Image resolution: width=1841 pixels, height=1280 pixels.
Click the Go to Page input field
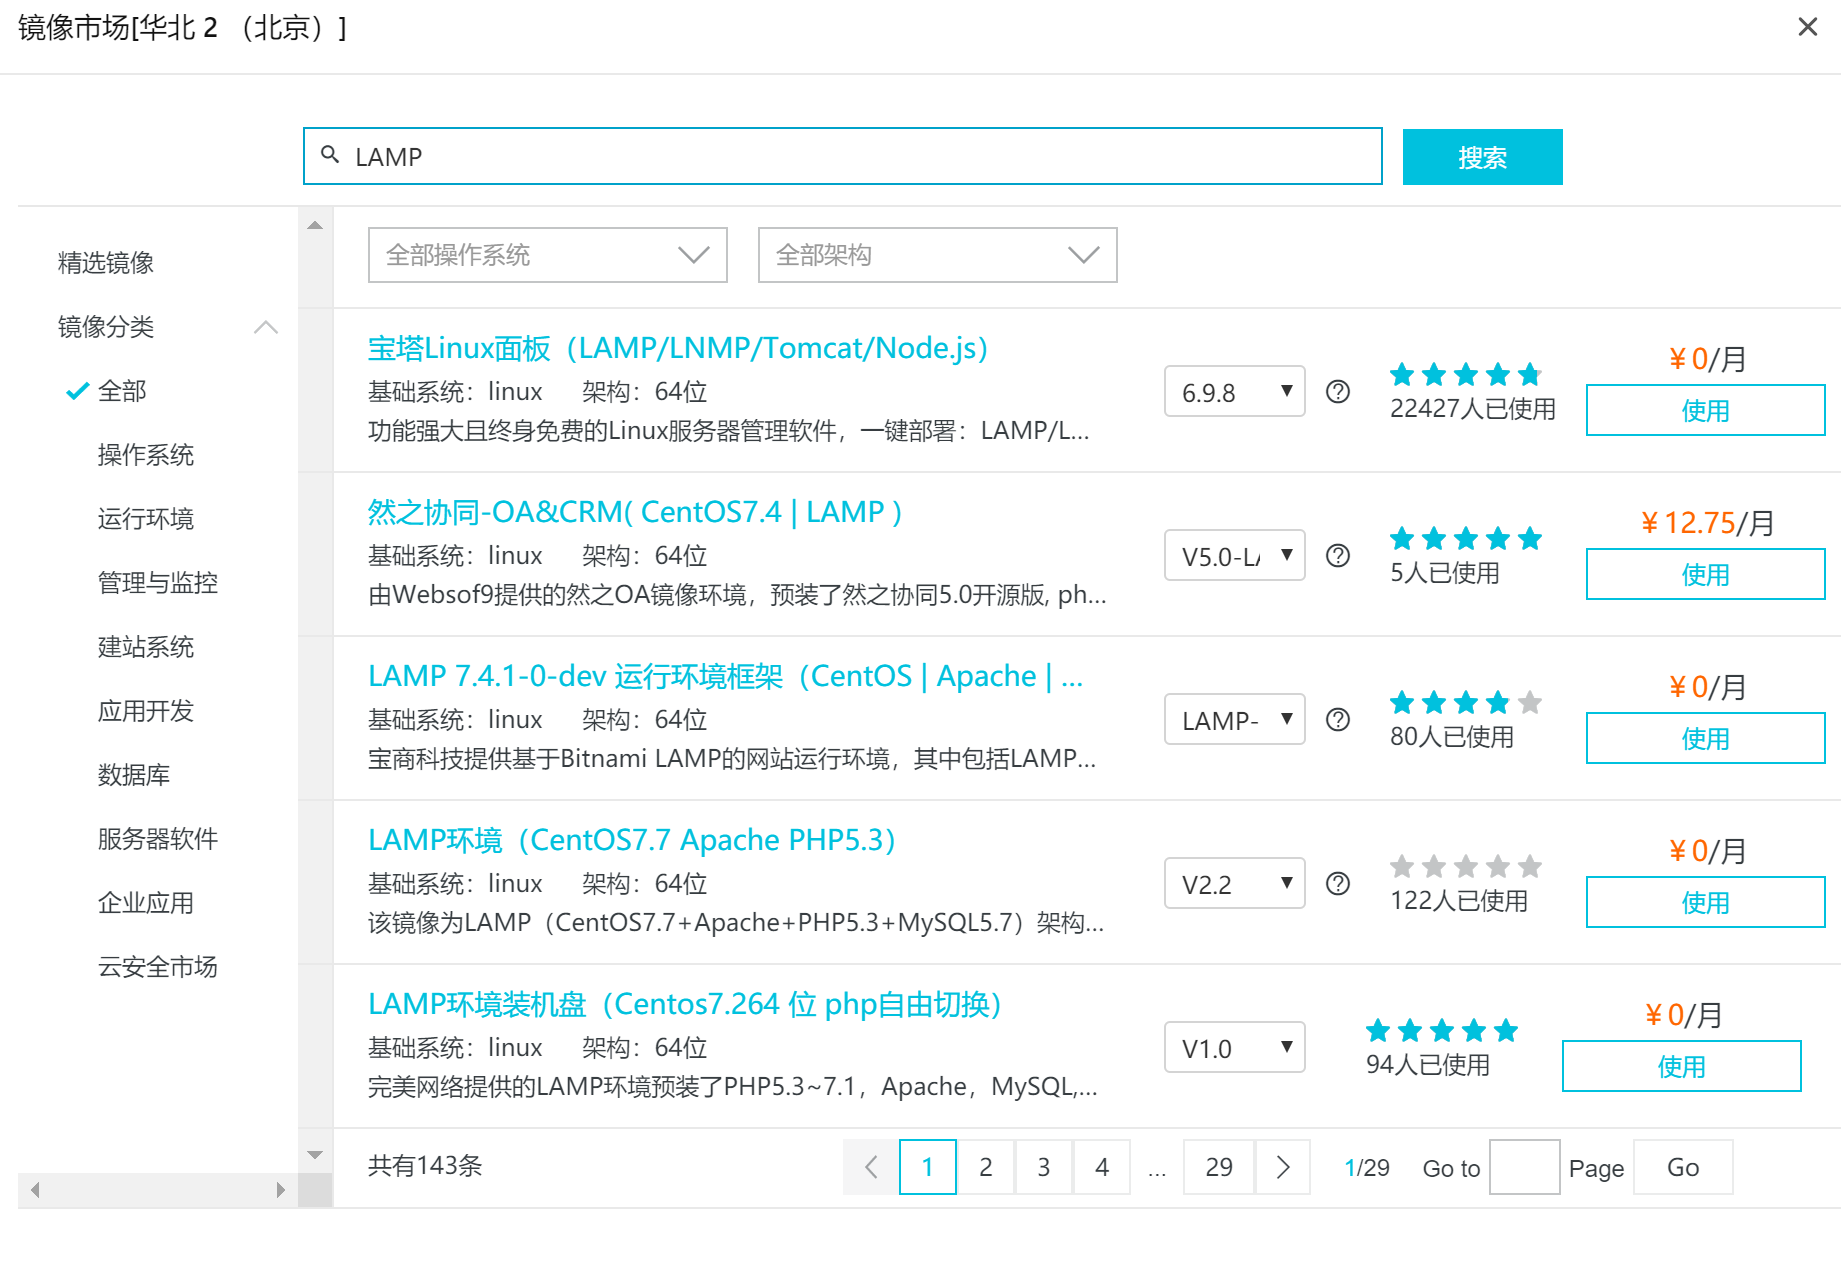[1524, 1167]
